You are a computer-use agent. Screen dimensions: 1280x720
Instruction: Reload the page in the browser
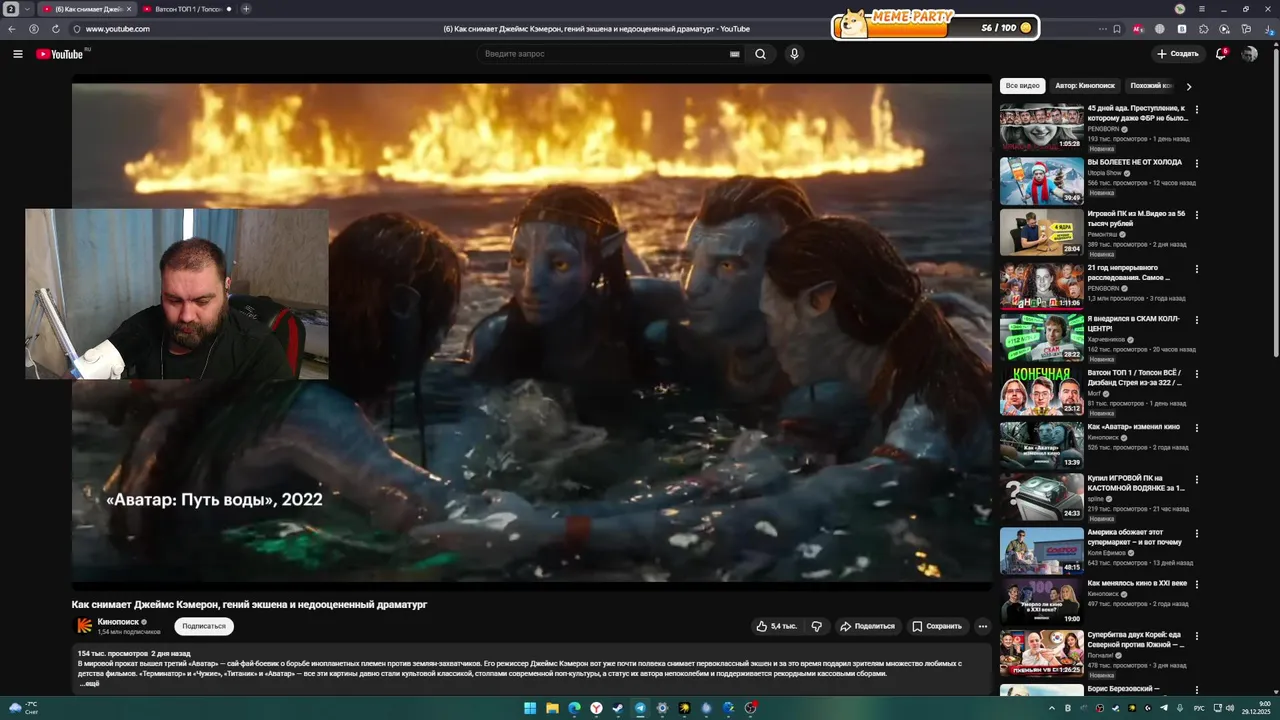point(56,29)
